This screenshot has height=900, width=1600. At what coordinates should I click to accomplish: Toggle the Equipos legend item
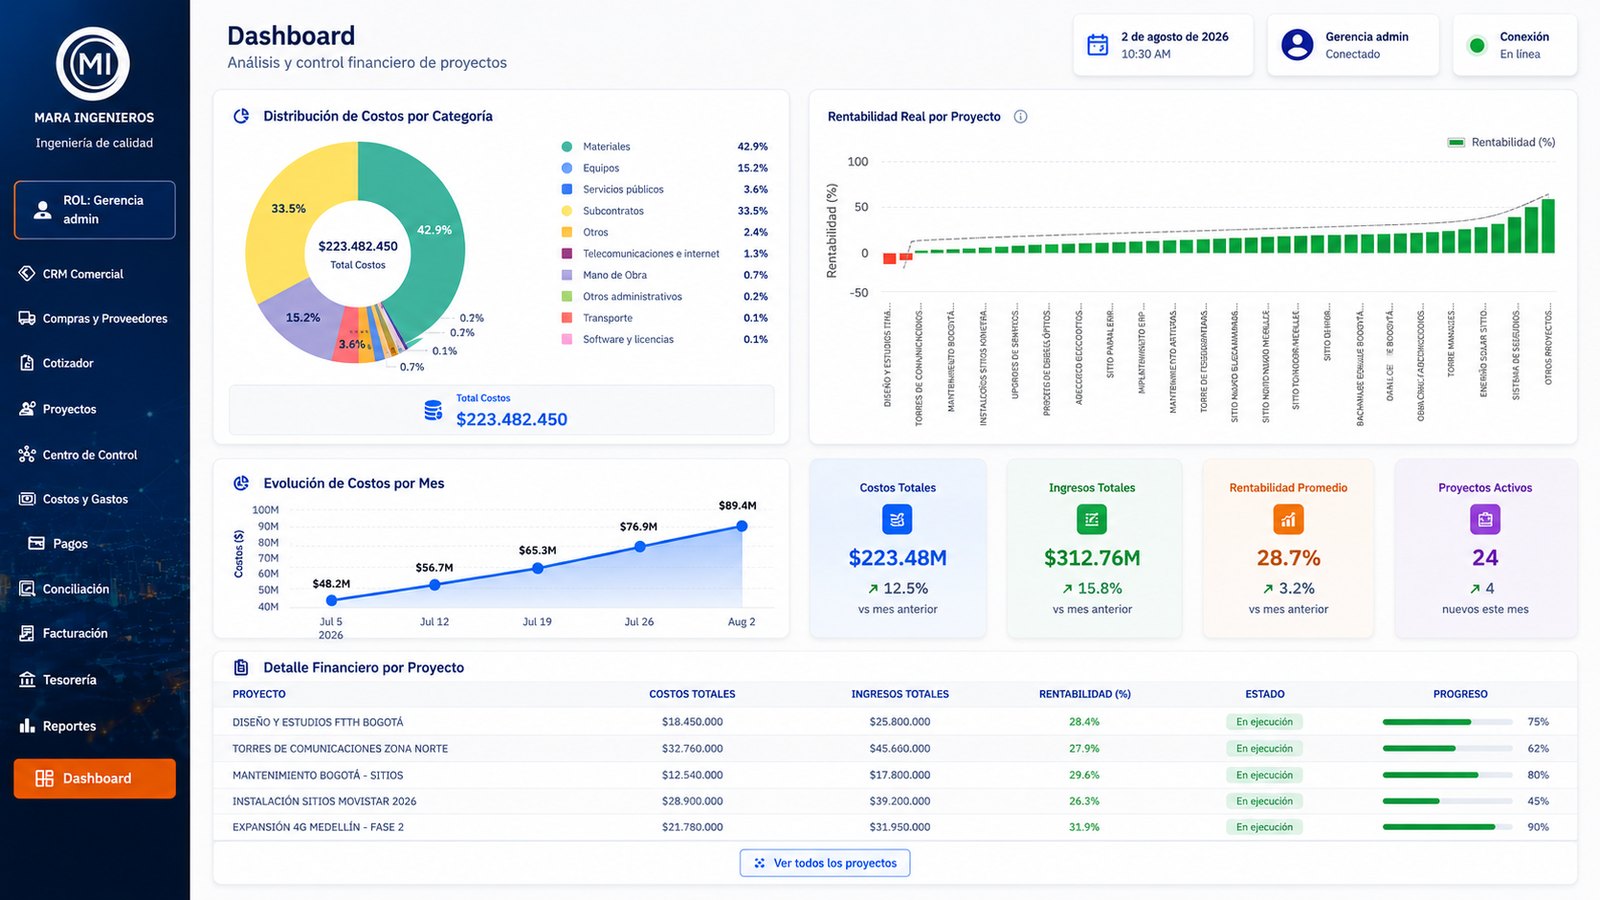tap(664, 168)
